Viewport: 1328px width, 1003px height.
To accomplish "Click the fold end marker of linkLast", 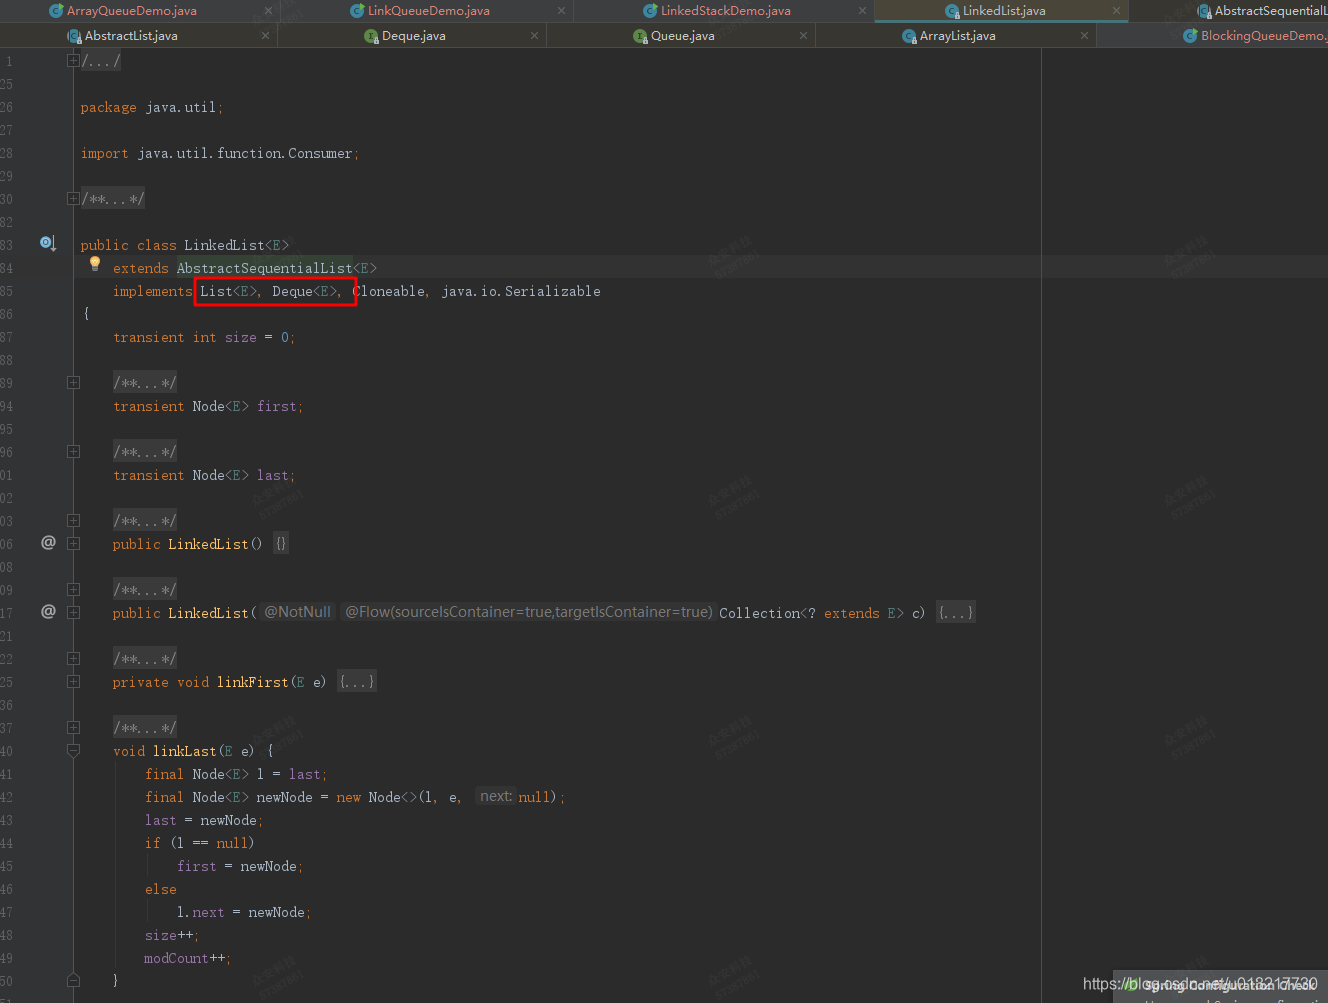I will 73,980.
